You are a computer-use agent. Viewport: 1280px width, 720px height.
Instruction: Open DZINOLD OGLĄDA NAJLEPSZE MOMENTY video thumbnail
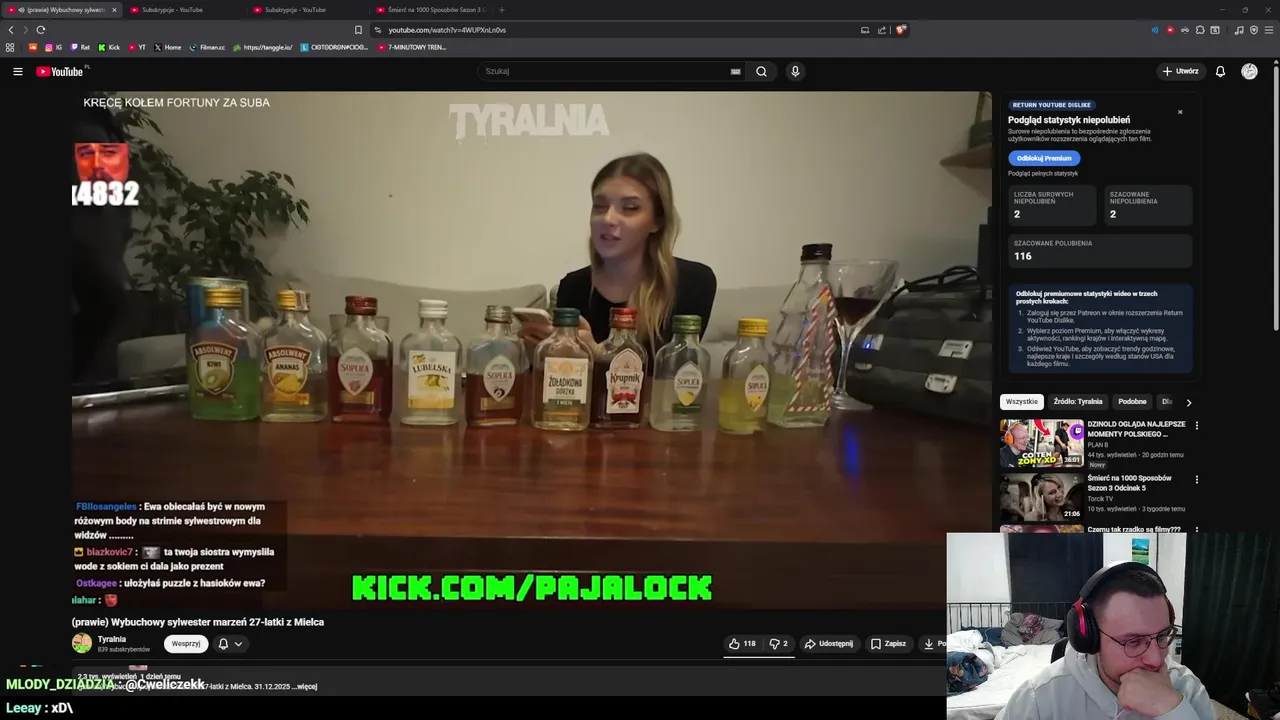[1042, 444]
